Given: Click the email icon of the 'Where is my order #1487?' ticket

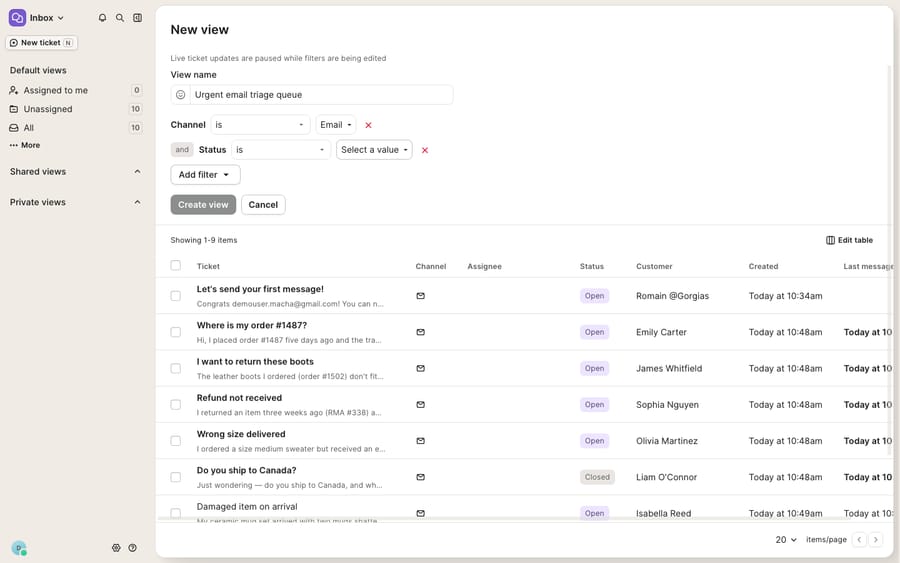Looking at the screenshot, I should pyautogui.click(x=421, y=332).
